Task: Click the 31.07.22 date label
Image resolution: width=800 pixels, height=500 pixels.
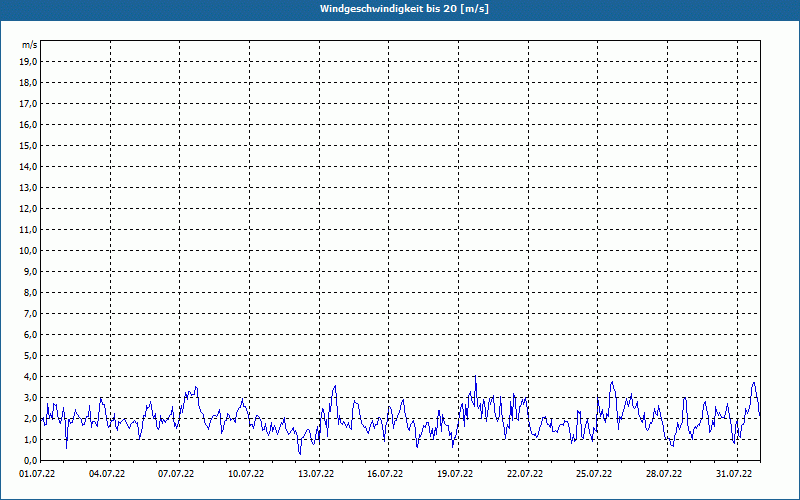Action: coord(733,474)
